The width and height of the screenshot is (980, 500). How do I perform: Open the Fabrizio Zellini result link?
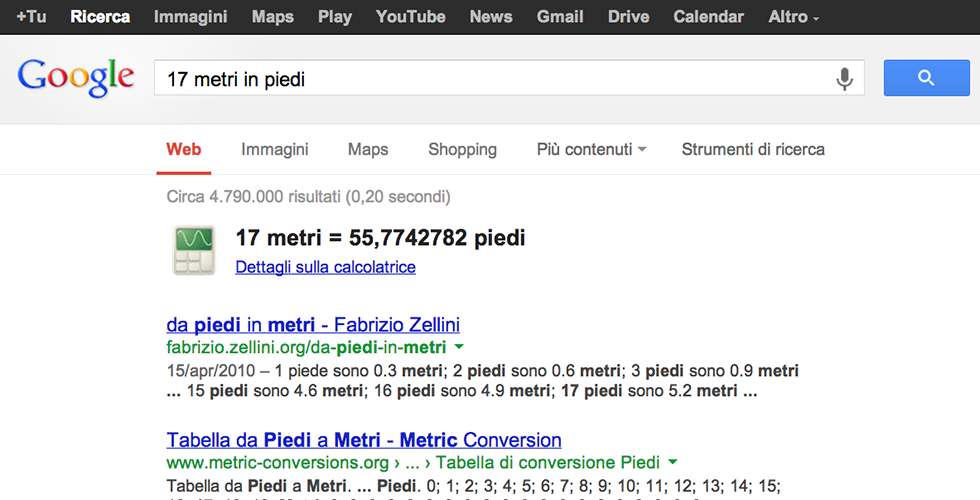coord(313,325)
